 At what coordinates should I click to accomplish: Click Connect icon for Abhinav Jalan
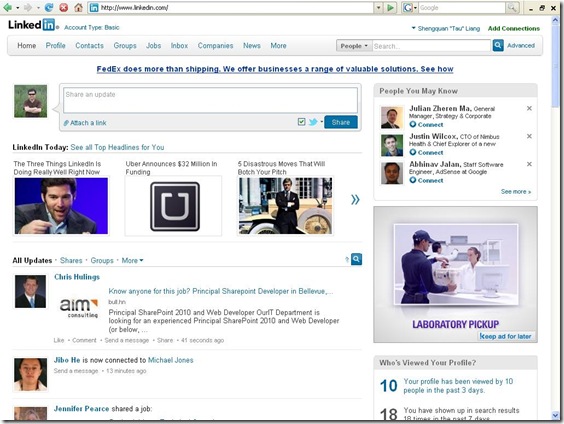pos(413,180)
